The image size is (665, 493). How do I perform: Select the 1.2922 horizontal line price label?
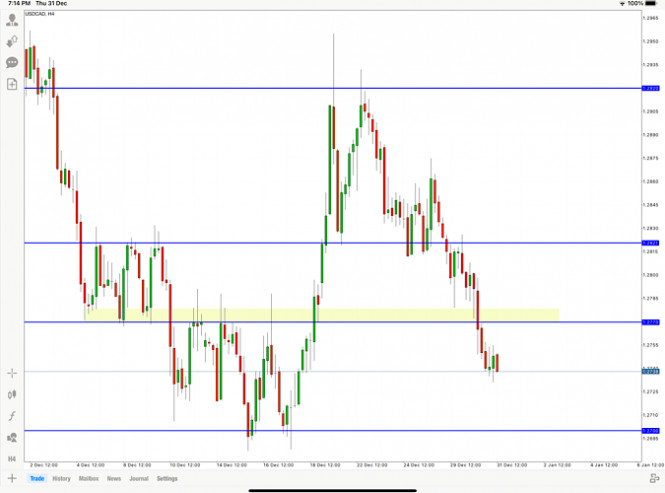click(651, 88)
